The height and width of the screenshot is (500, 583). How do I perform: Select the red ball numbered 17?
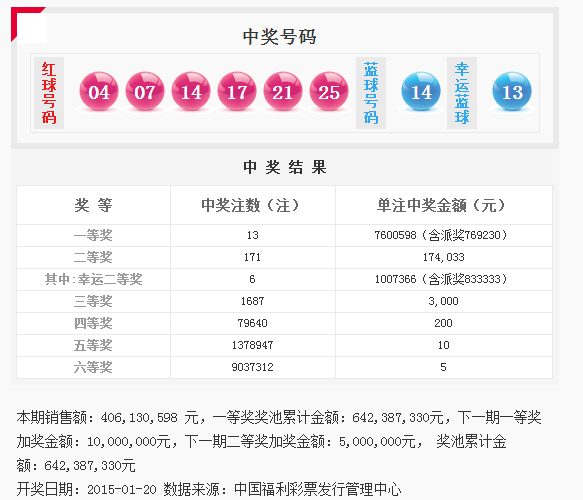pos(237,91)
